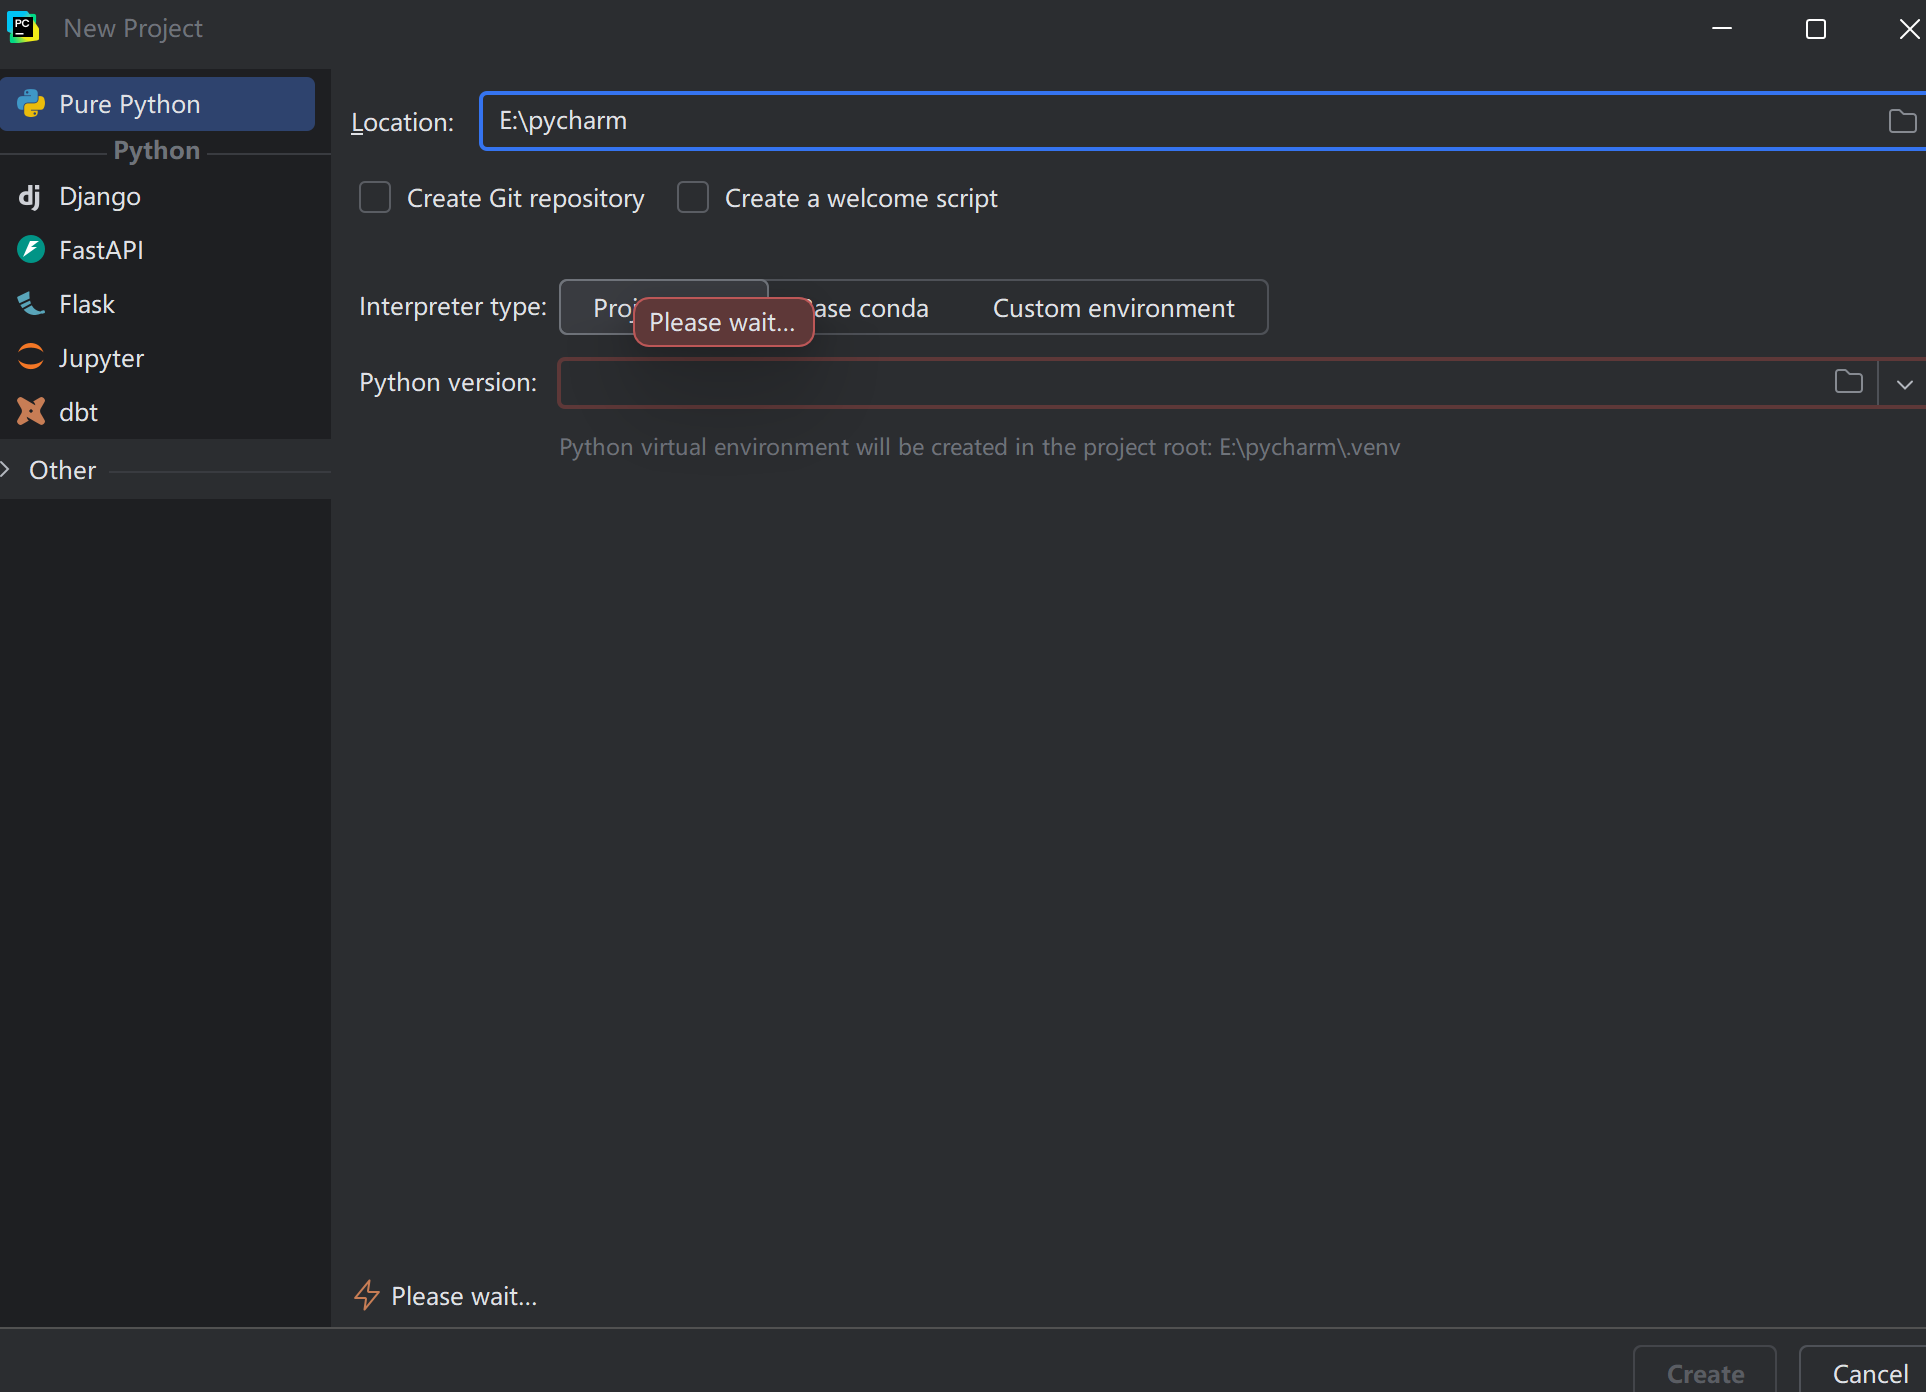
Task: Choose Django project type
Action: [165, 196]
